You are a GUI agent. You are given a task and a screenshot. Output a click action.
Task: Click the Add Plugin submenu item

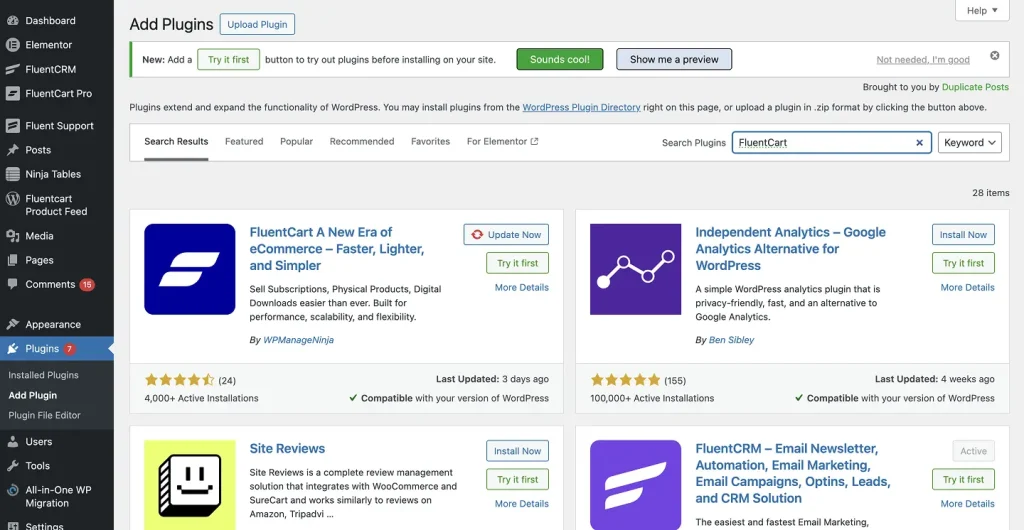[x=33, y=396]
